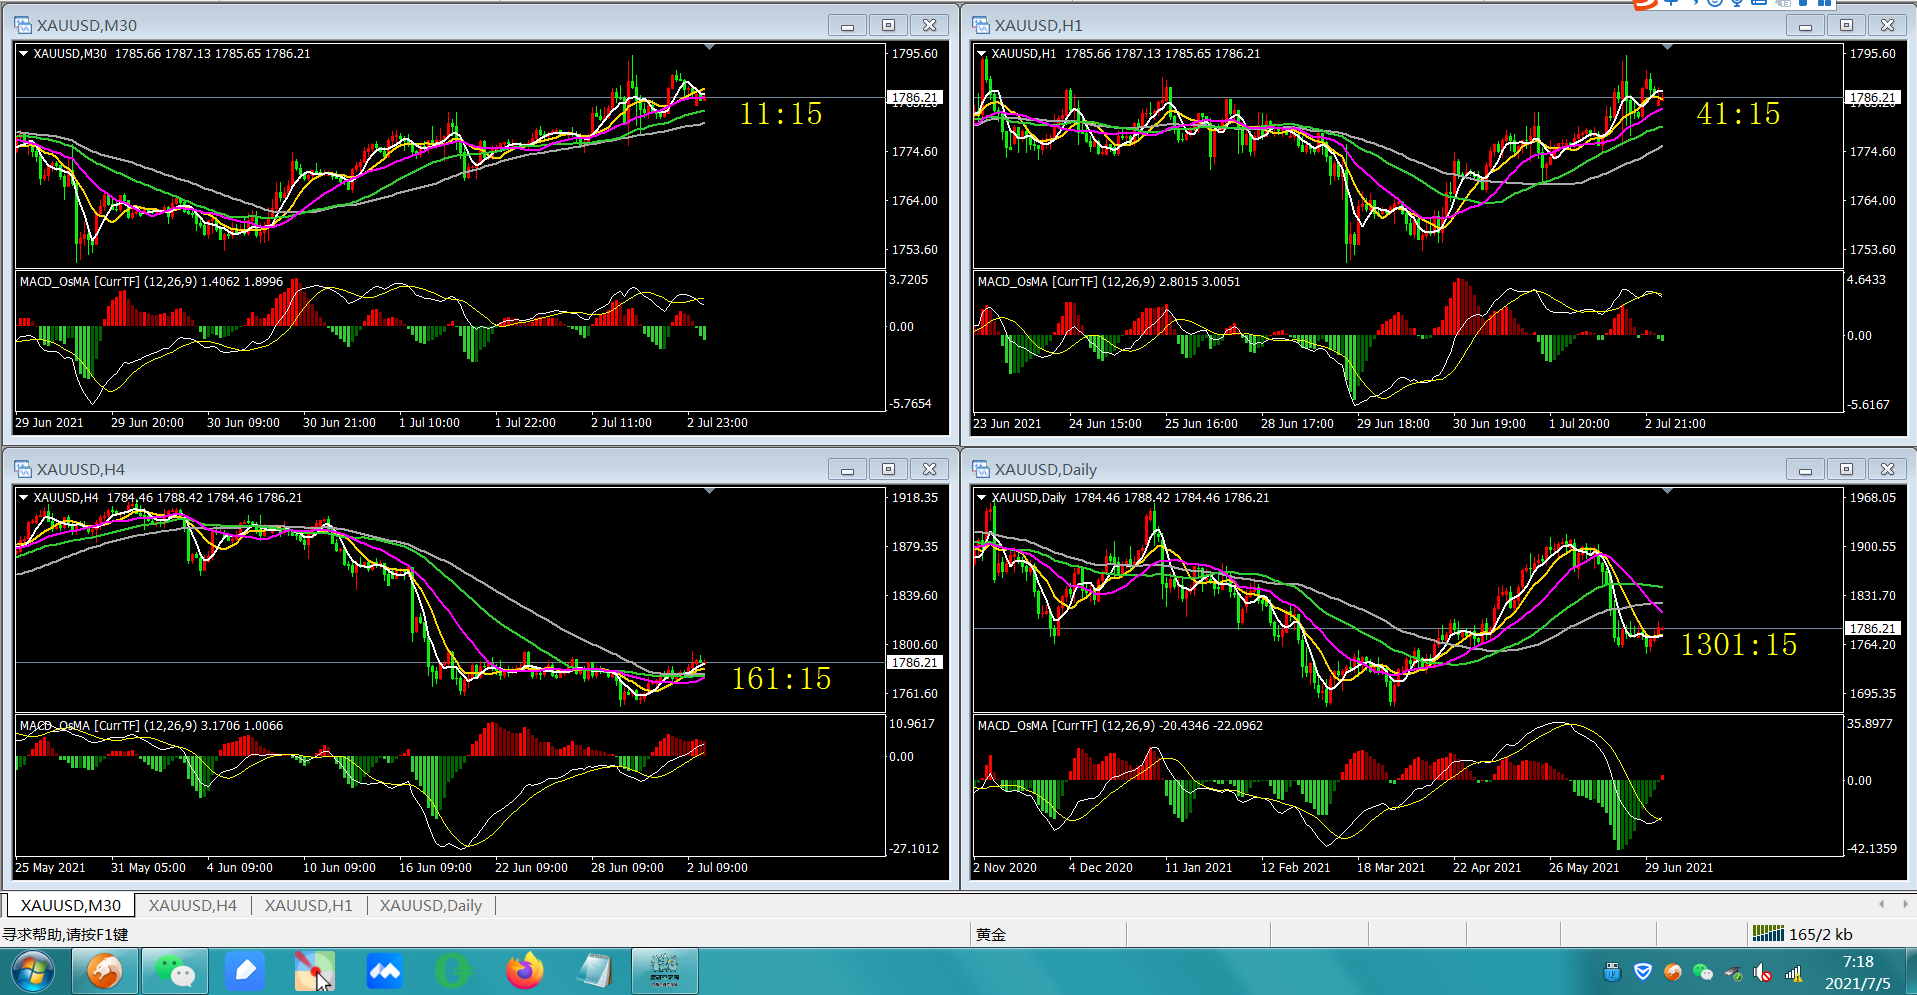Click the WeChat system tray icon

click(x=1703, y=972)
